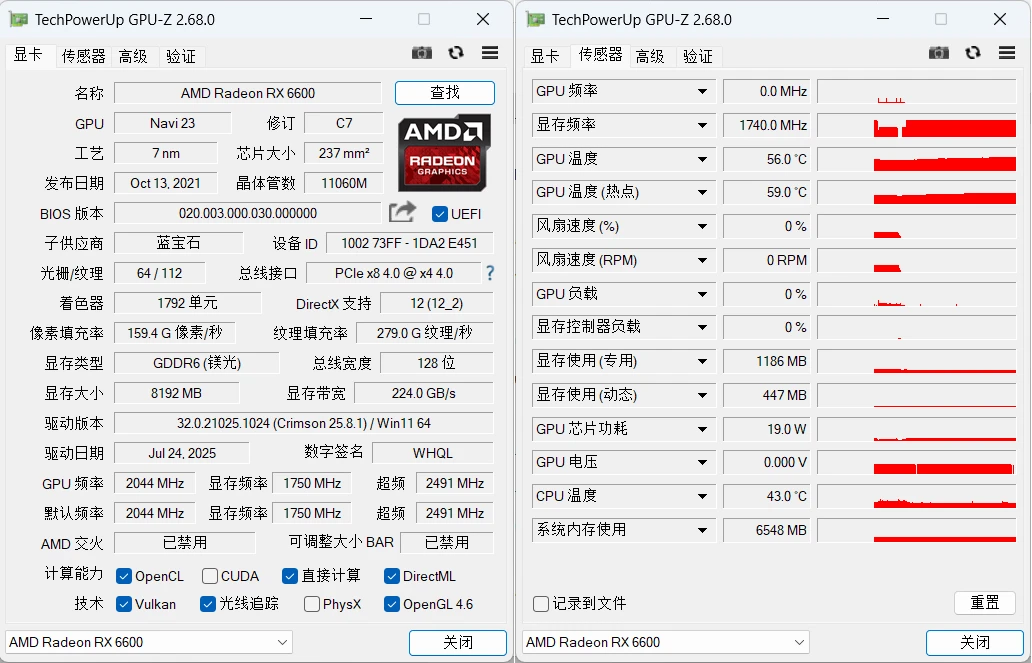The height and width of the screenshot is (663, 1032).
Task: Expand the GPU 芯片功耗 dropdown
Action: 702,429
